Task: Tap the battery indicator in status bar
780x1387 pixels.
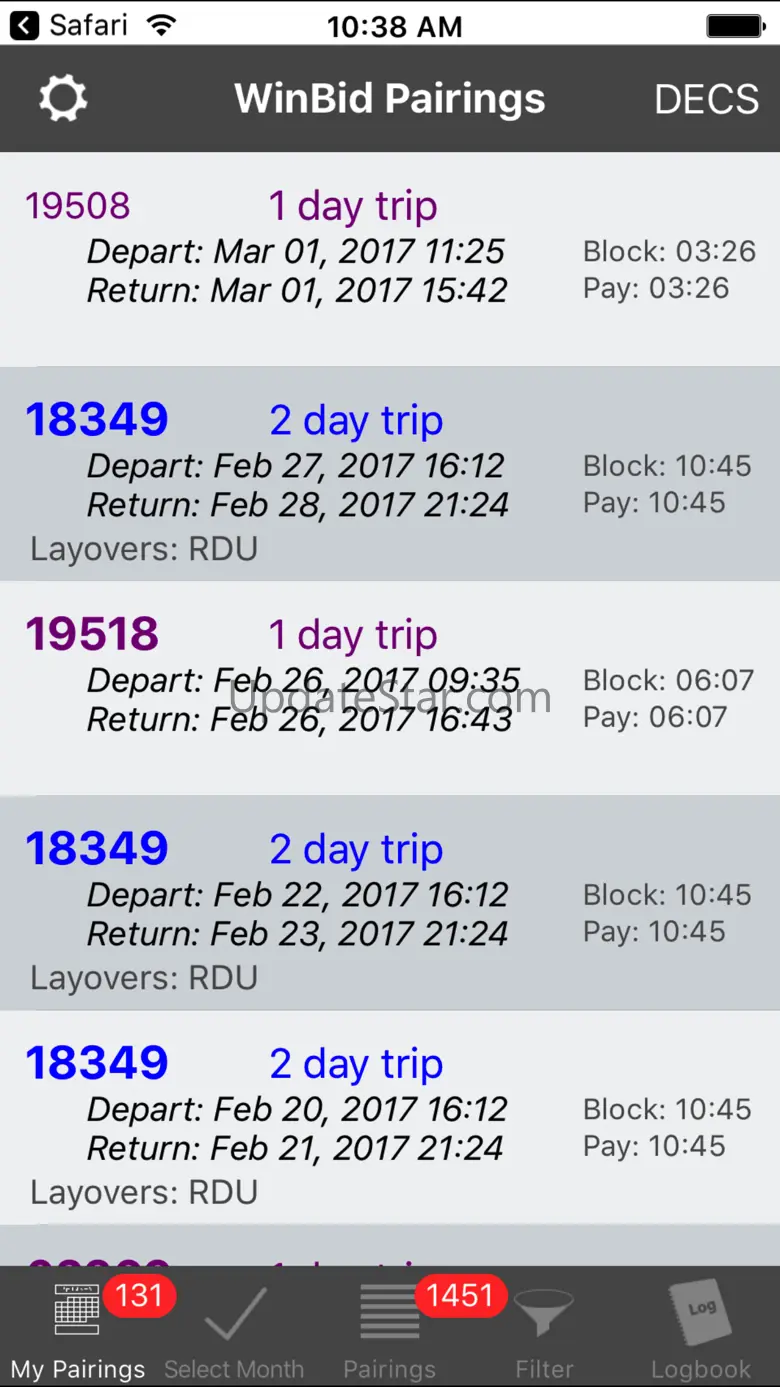Action: pos(736,26)
